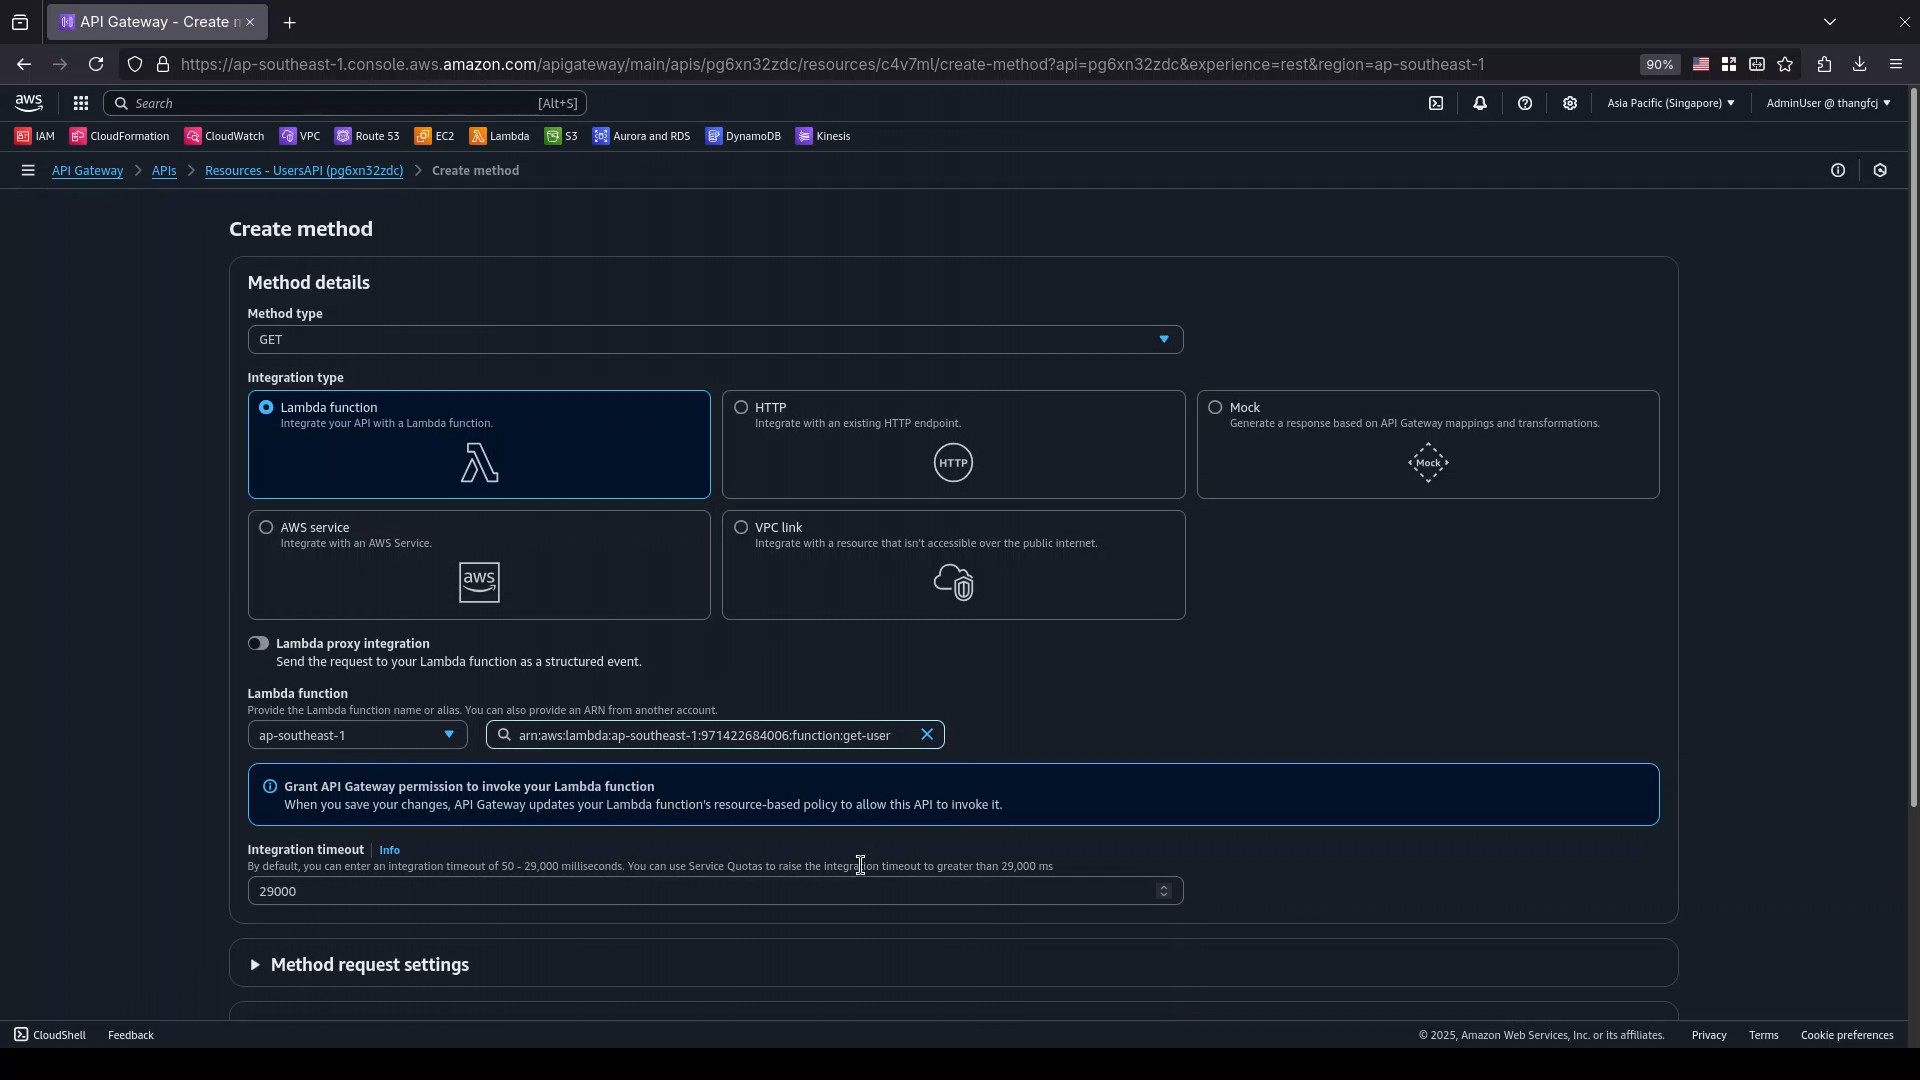The height and width of the screenshot is (1080, 1920).
Task: Open the Asia Pacific (Singapore) region menu
Action: pos(1671,103)
